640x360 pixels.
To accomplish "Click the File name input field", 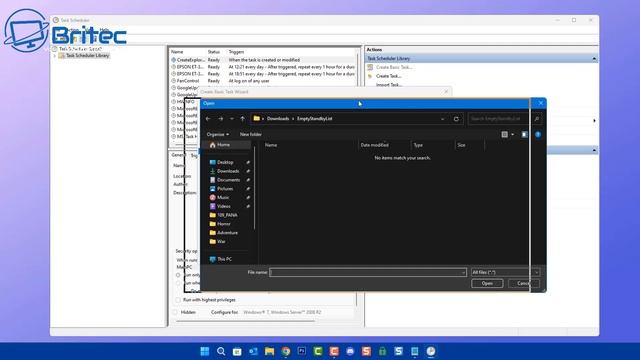I will pyautogui.click(x=364, y=273).
